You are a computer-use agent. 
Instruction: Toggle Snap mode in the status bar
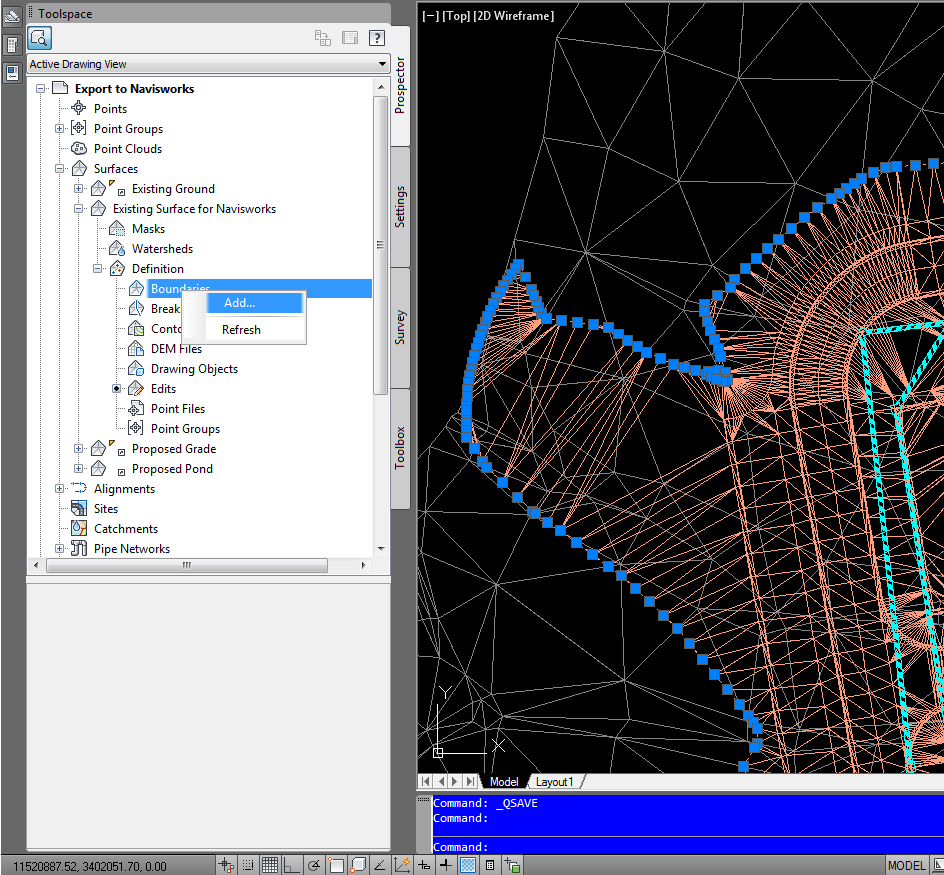click(x=247, y=865)
